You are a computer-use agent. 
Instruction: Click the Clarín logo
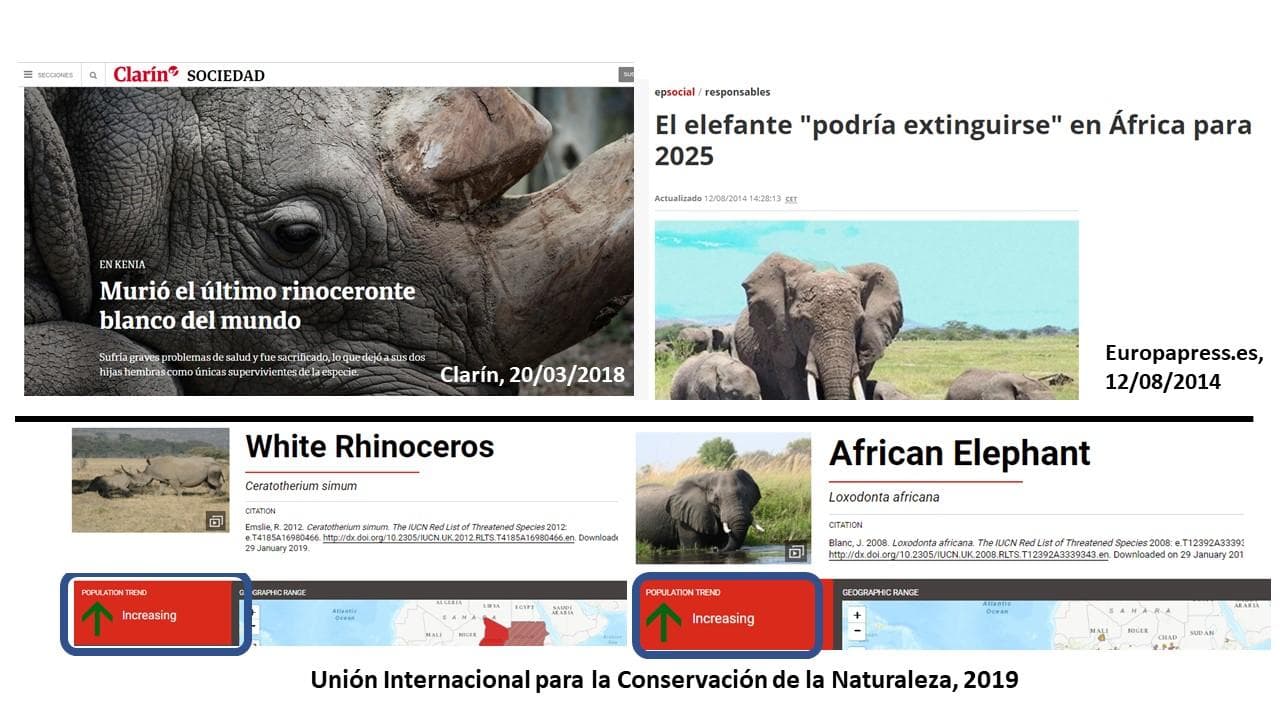(146, 75)
